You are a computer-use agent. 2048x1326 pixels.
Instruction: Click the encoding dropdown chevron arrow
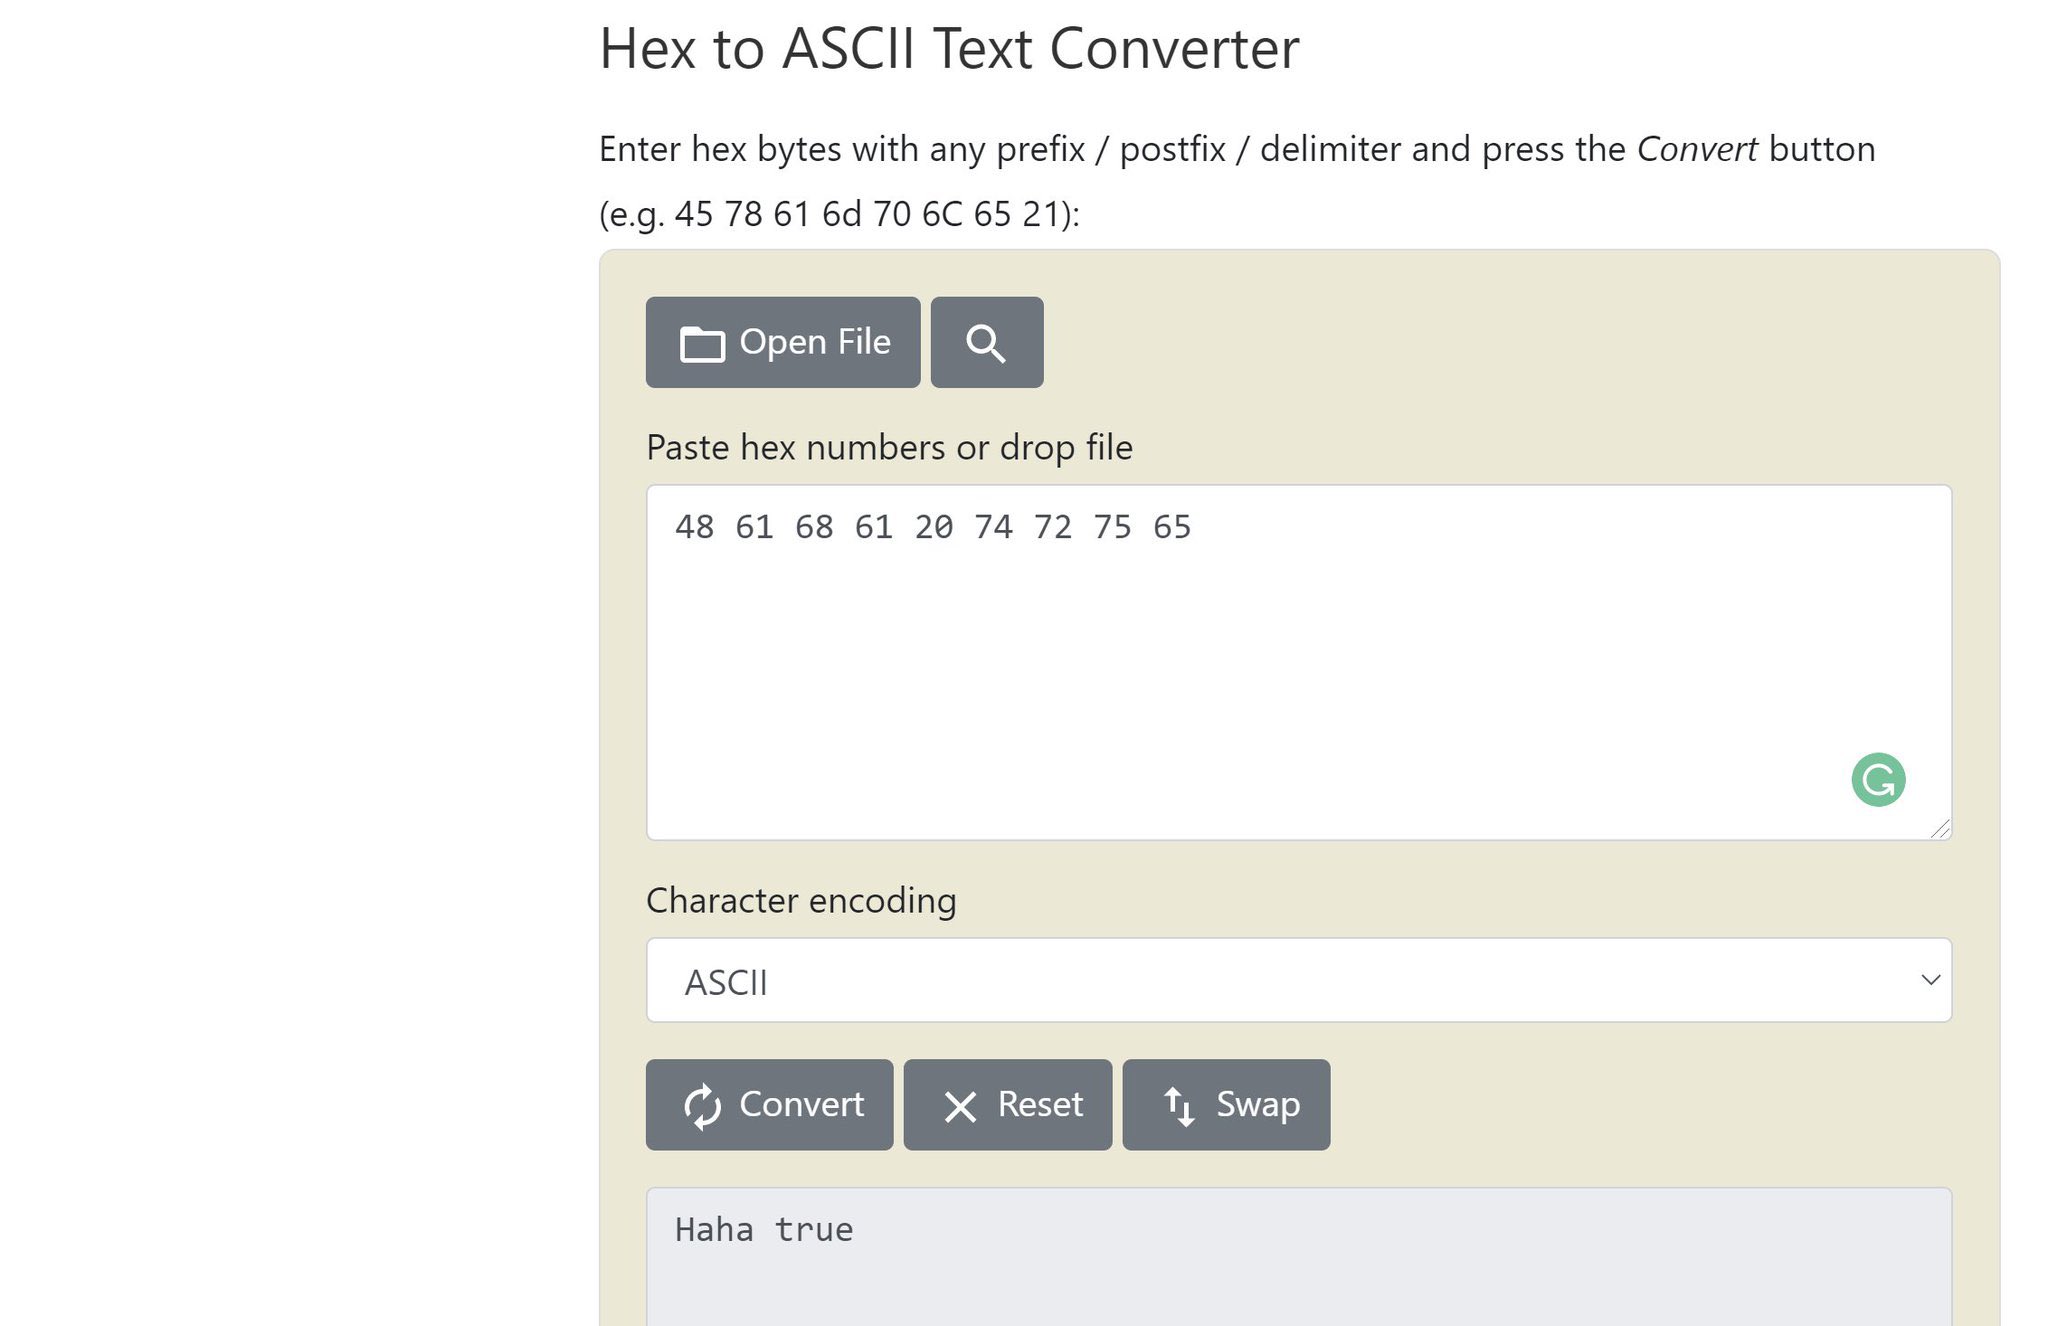pos(1931,981)
